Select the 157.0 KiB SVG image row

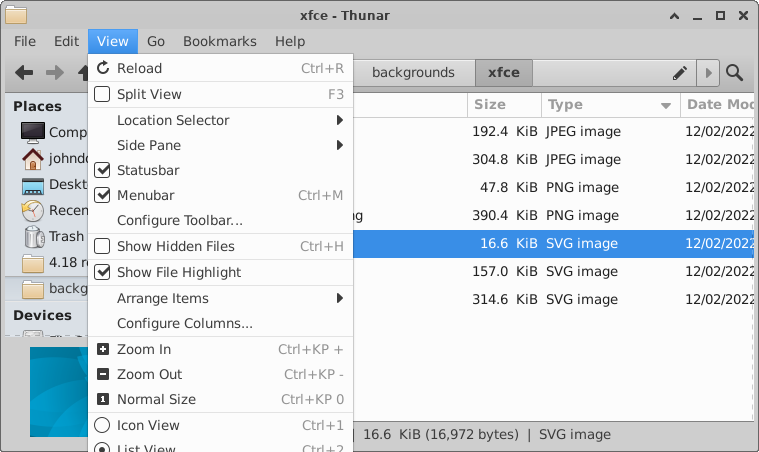pyautogui.click(x=553, y=271)
